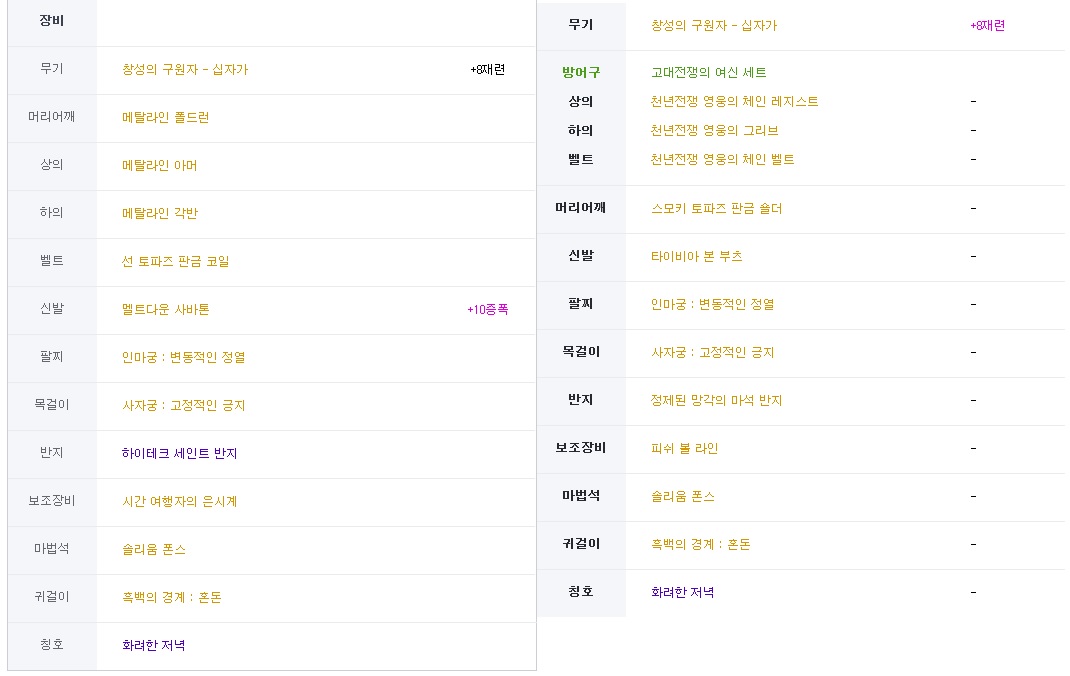Select 천년전쟁 영웅의 체인 레지스트

pyautogui.click(x=734, y=102)
